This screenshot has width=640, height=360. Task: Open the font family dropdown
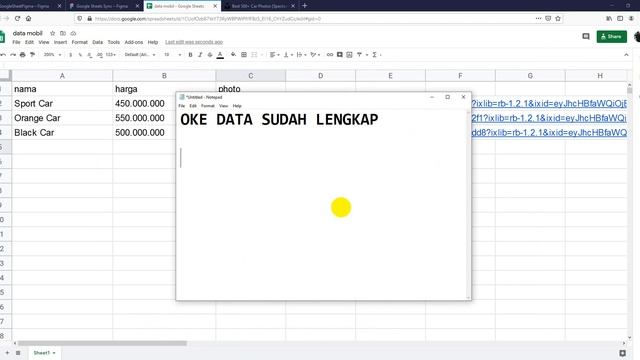[x=140, y=55]
